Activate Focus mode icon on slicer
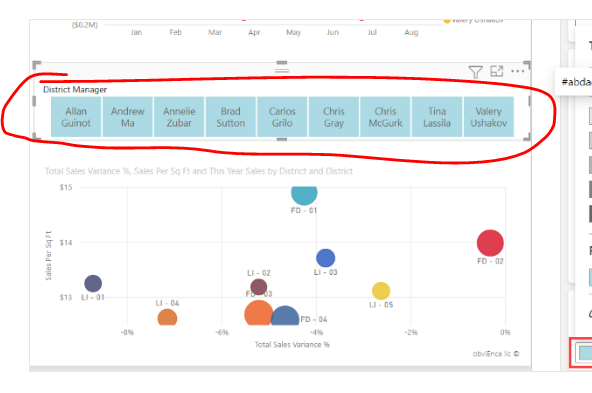592x393 pixels. [496, 71]
